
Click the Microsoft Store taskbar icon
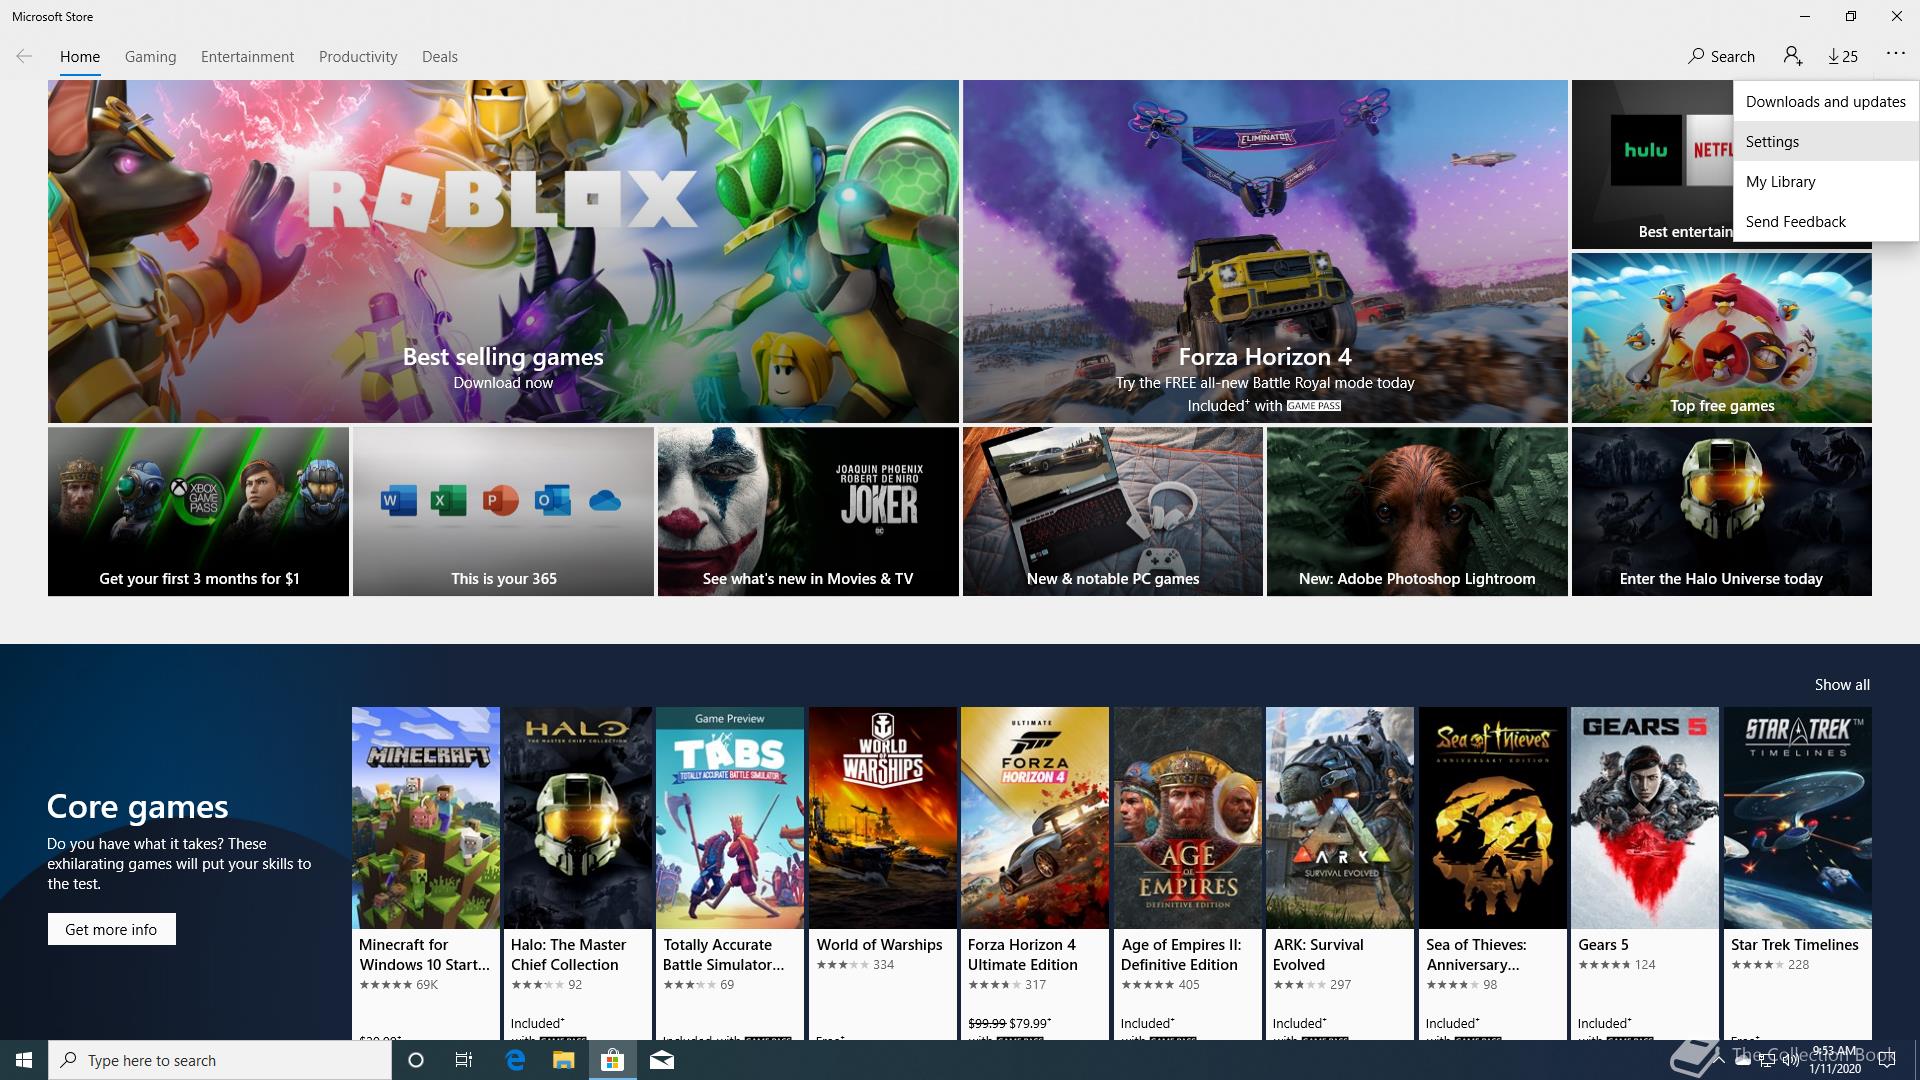click(x=612, y=1060)
